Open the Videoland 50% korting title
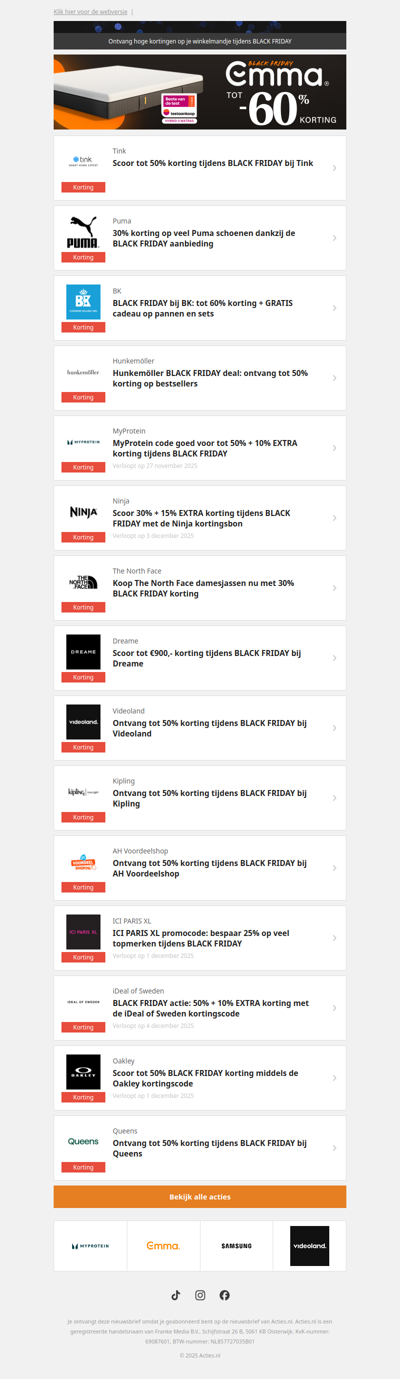This screenshot has height=1379, width=400. pos(209,728)
